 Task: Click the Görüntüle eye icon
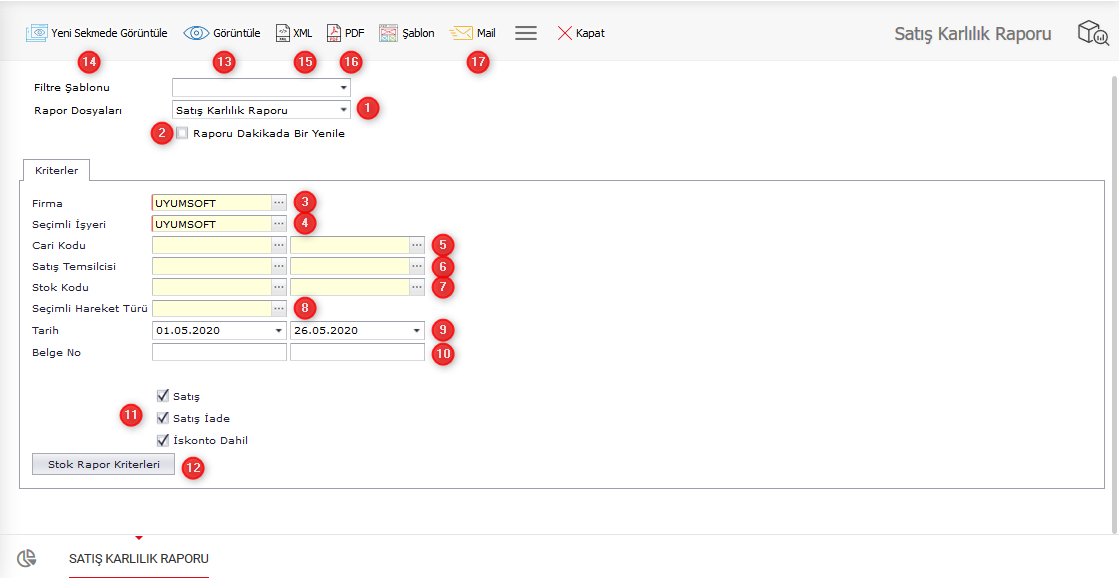[196, 33]
